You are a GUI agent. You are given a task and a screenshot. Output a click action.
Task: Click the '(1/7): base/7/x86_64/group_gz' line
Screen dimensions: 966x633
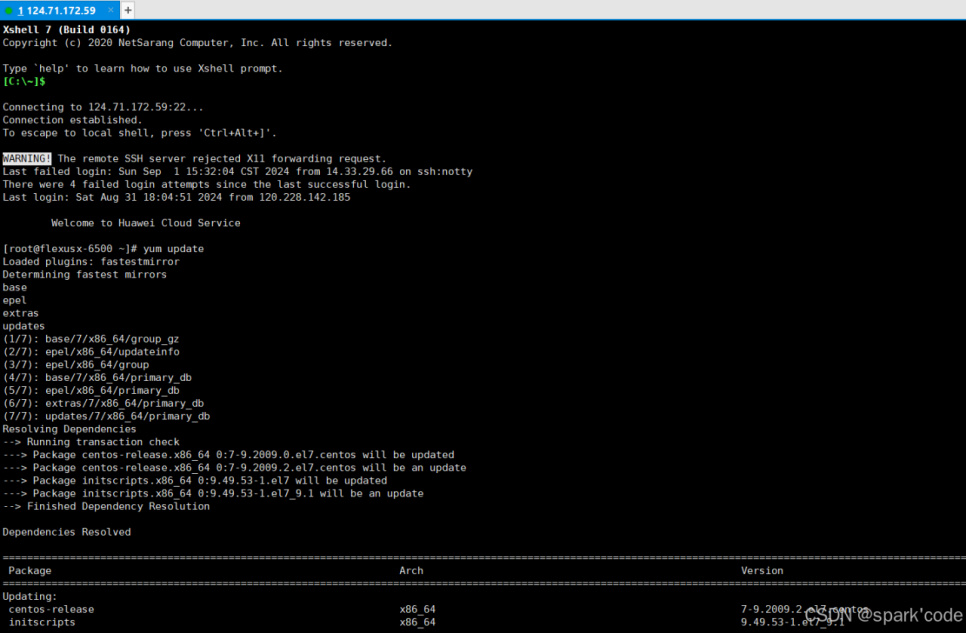coord(91,339)
